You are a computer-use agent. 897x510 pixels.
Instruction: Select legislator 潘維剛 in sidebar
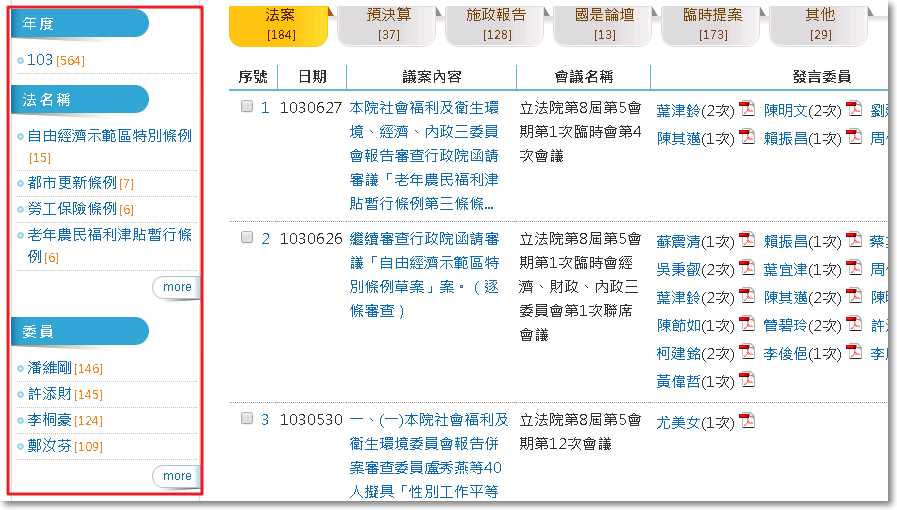point(50,368)
